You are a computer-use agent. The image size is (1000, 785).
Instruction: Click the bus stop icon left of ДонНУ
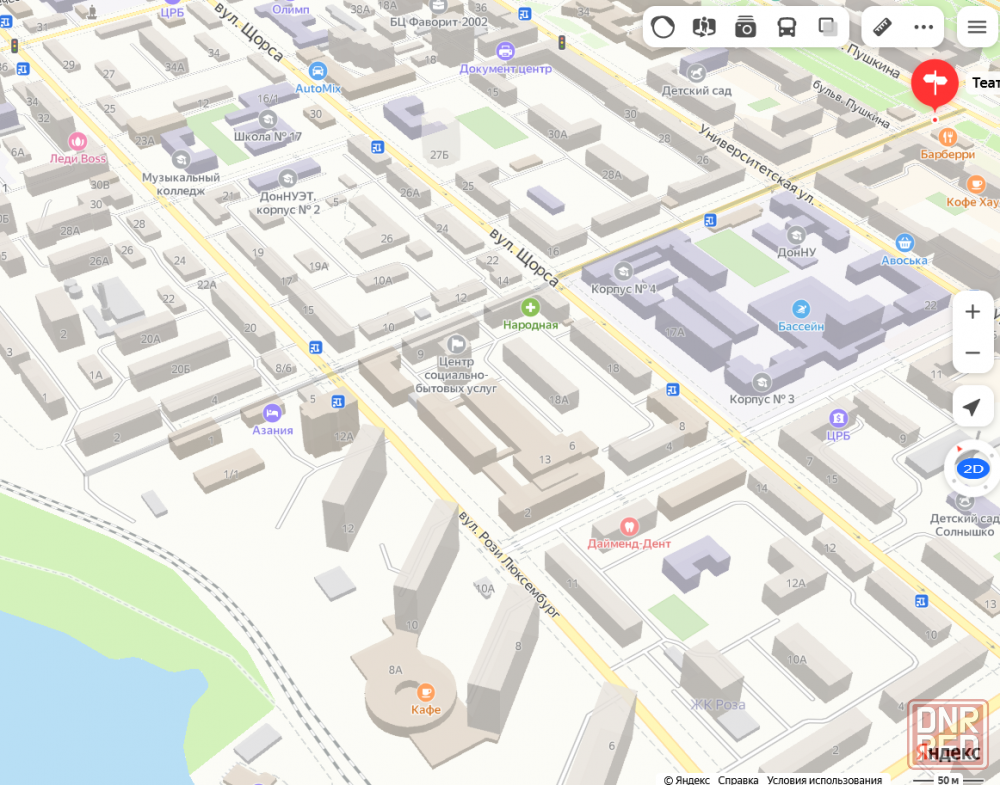pos(710,221)
